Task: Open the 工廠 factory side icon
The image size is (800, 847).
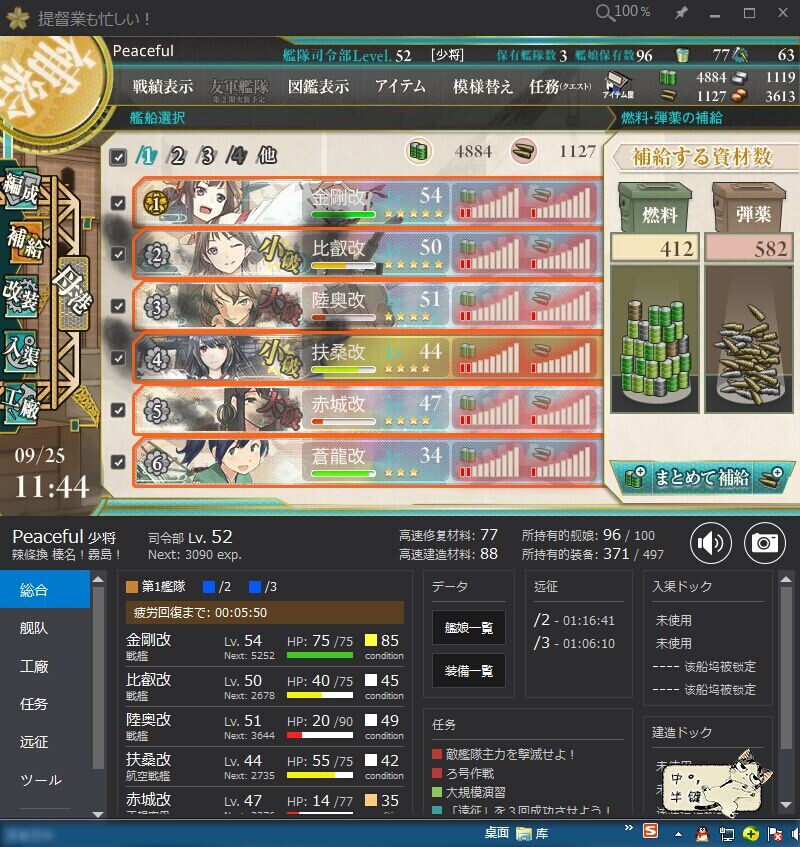Action: click(x=21, y=404)
